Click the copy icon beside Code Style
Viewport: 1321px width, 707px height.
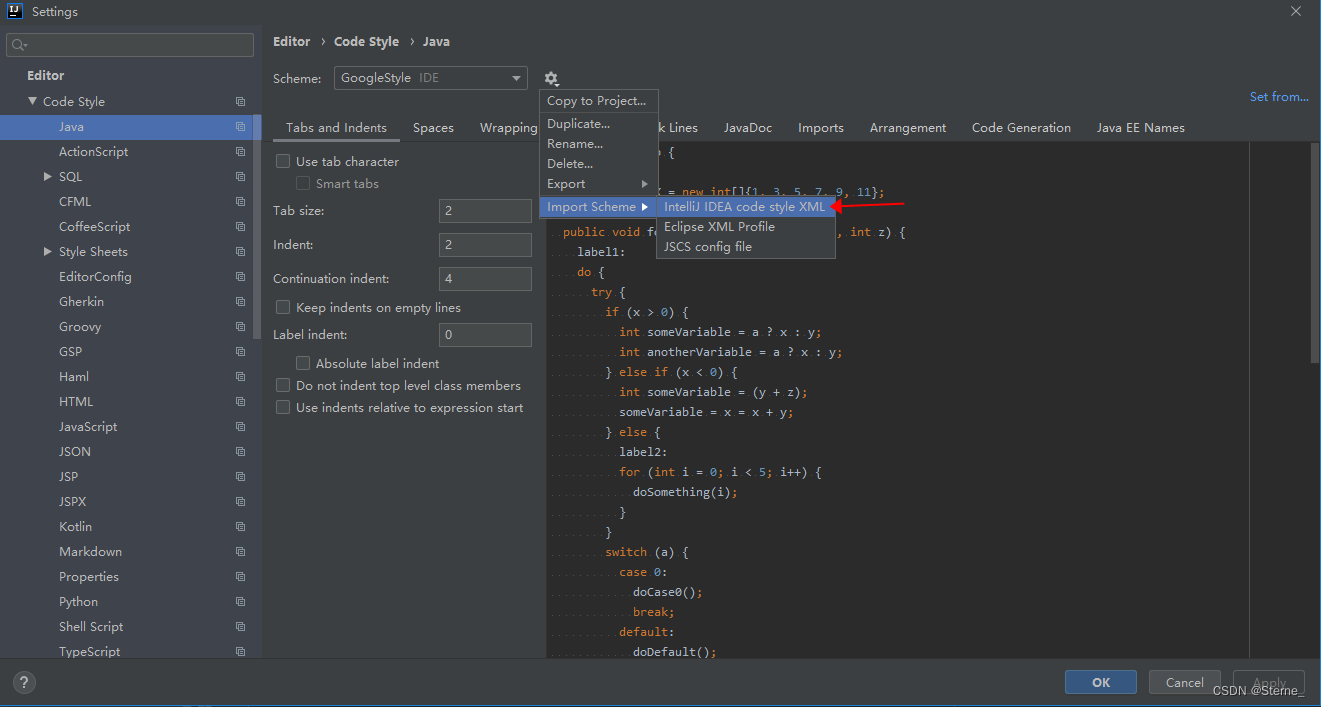coord(240,102)
